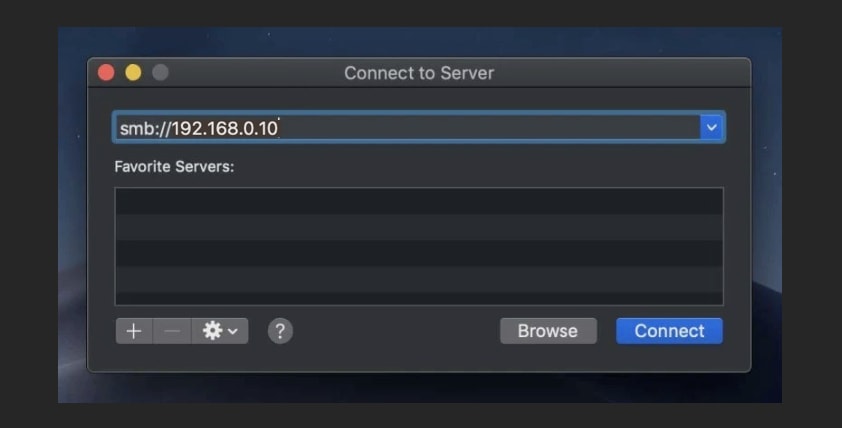The width and height of the screenshot is (842, 428).
Task: Click the minus remove-favorite button
Action: tap(172, 331)
